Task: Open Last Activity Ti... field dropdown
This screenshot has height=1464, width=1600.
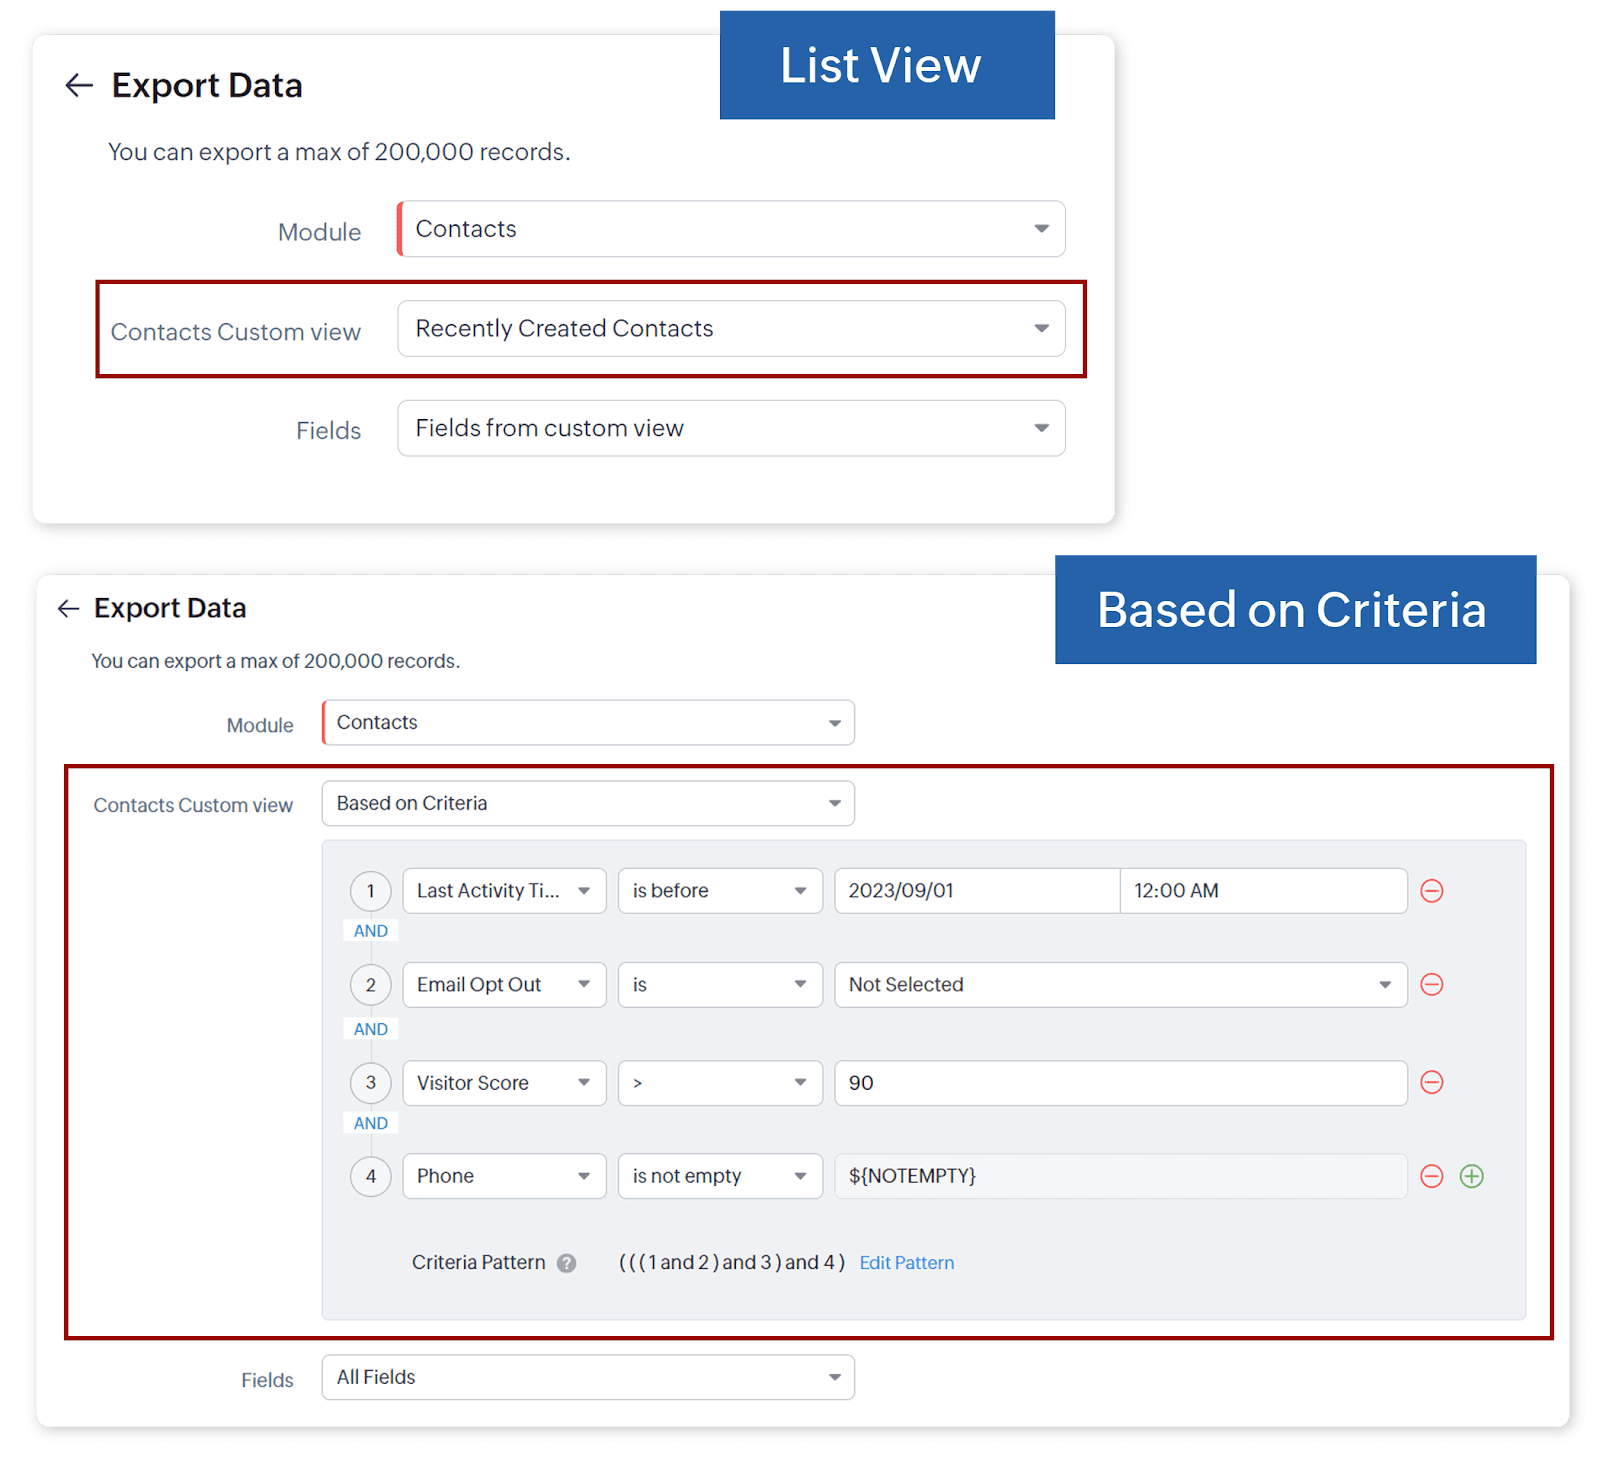Action: 504,891
